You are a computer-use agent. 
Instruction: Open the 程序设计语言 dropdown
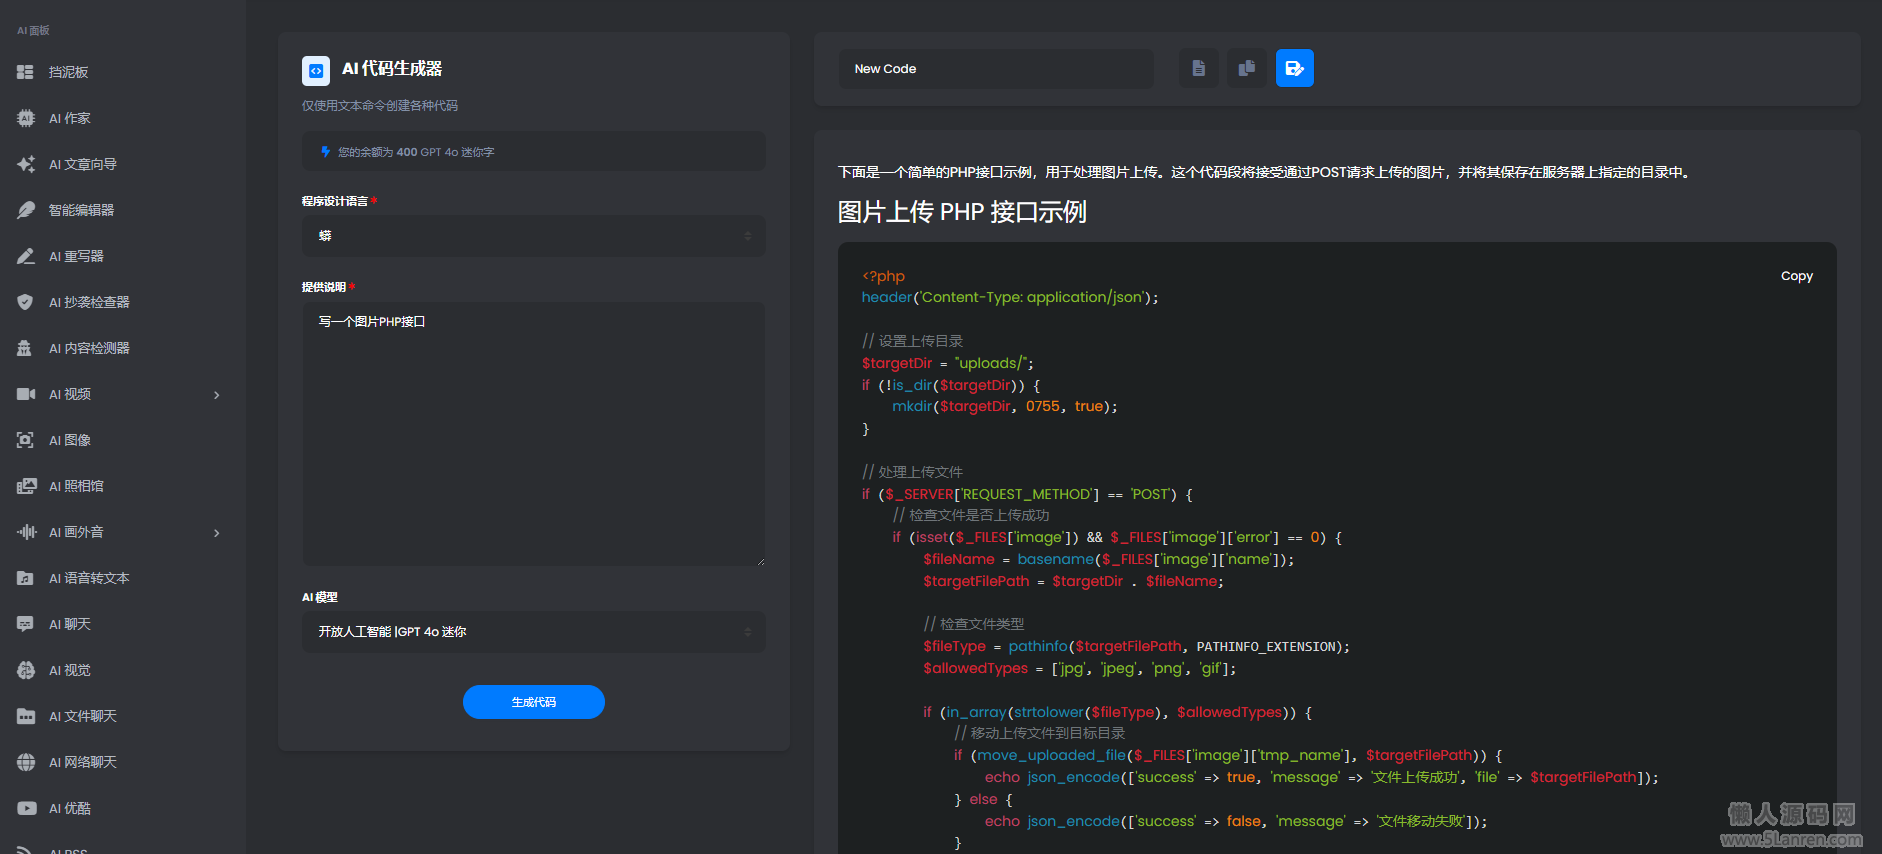(533, 236)
